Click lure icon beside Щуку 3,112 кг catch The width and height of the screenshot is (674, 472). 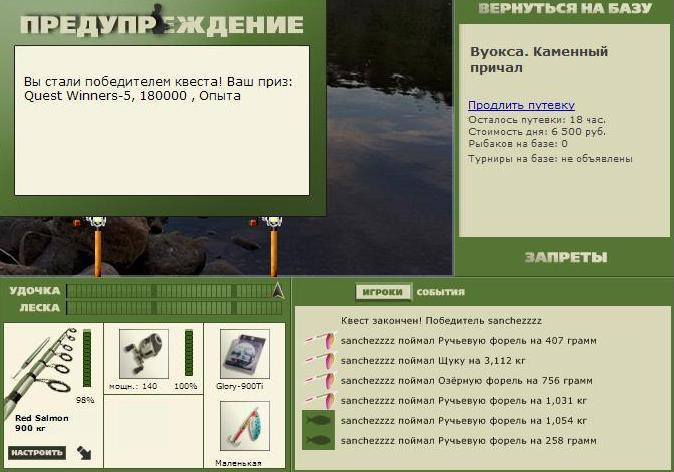319,361
